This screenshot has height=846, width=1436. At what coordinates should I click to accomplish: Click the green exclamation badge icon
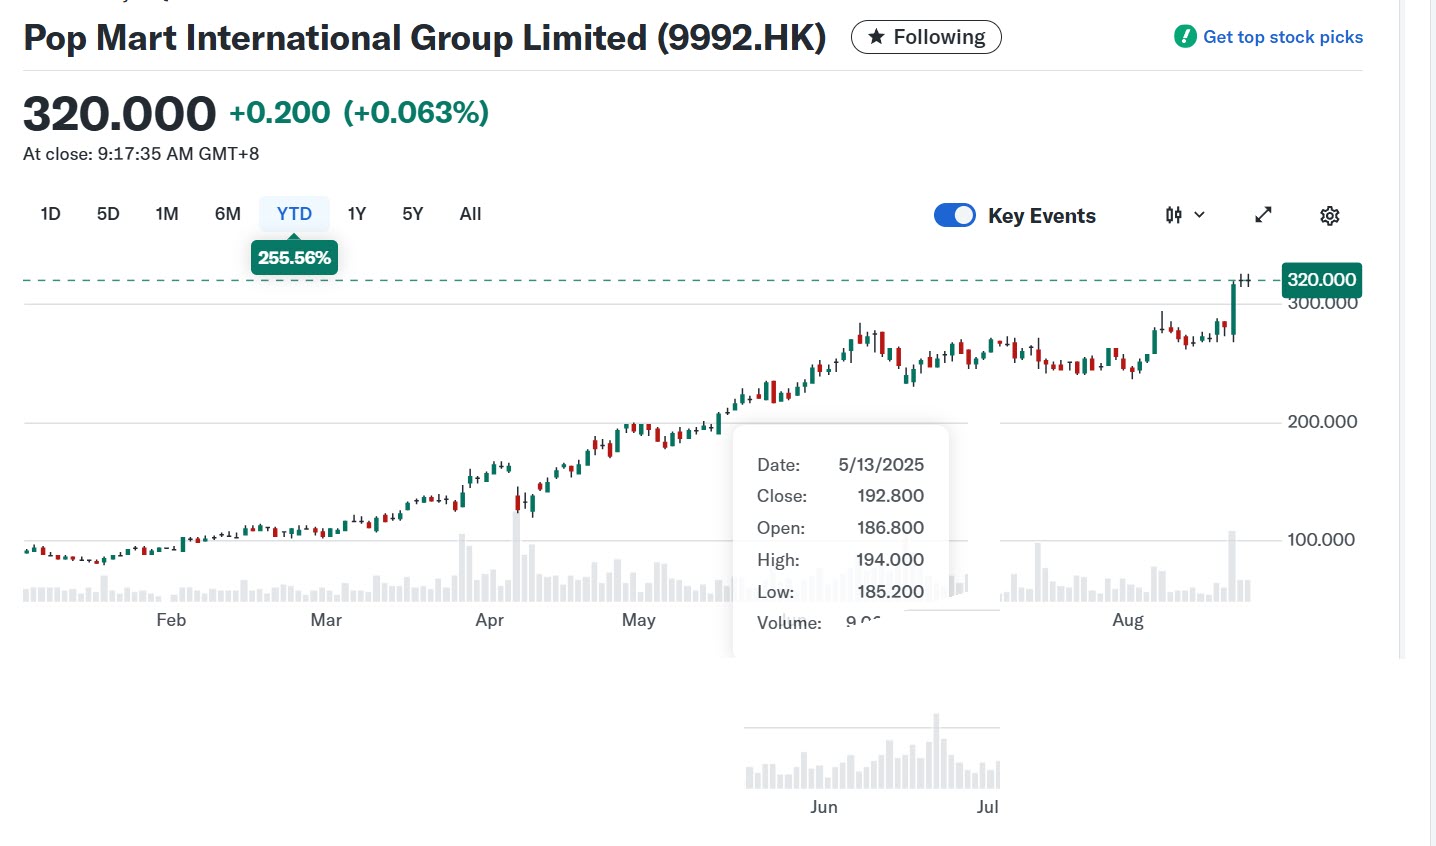pos(1185,37)
